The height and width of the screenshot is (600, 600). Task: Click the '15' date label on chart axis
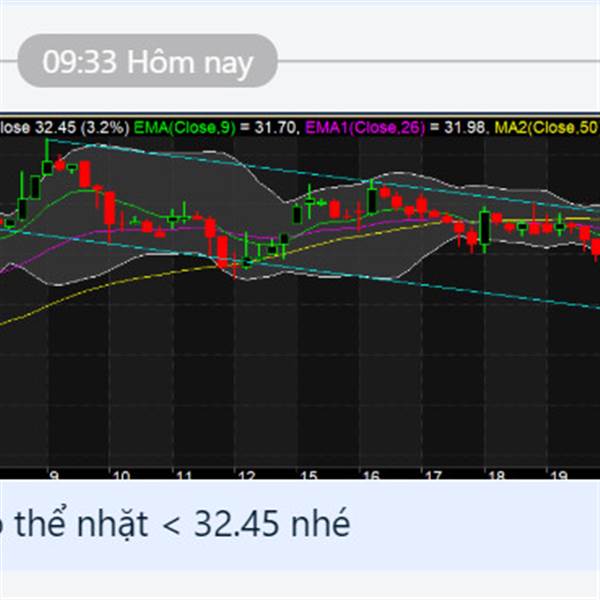(x=309, y=474)
